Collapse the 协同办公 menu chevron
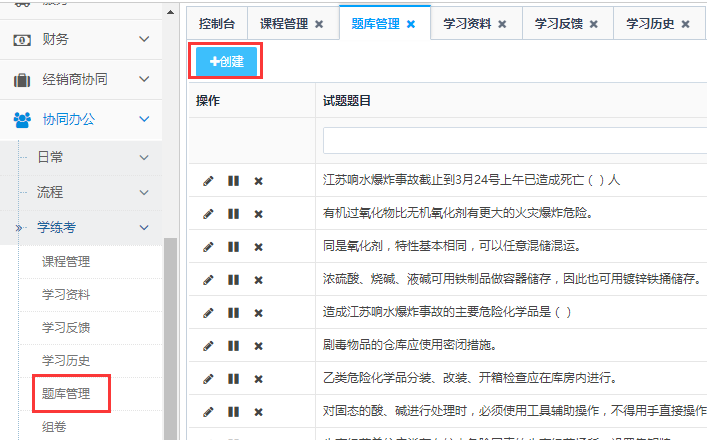The height and width of the screenshot is (440, 707). click(144, 119)
